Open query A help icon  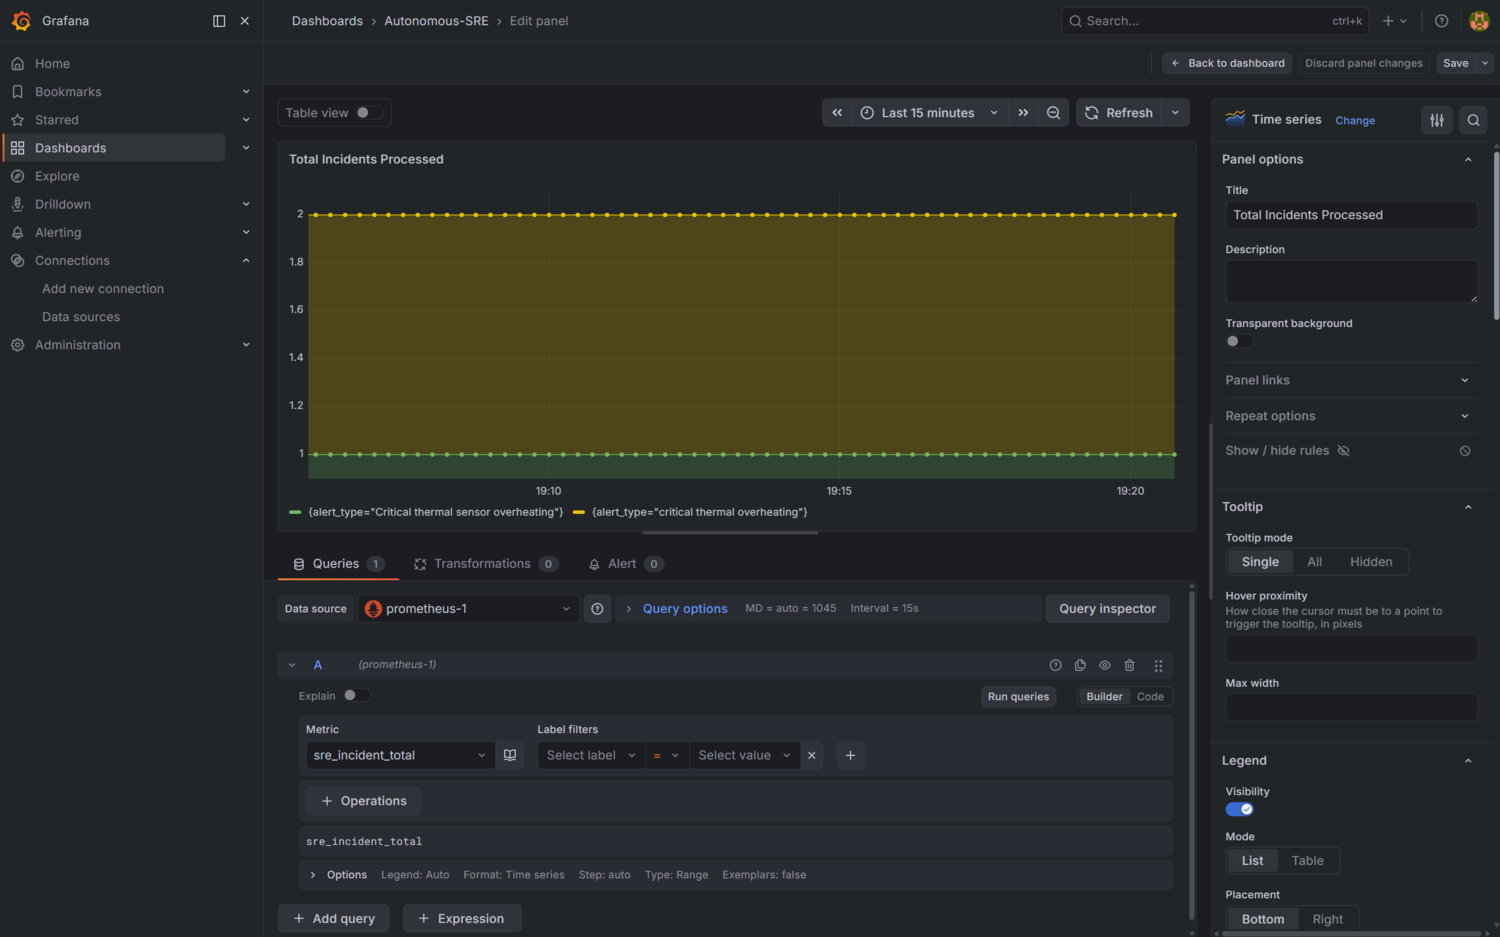(x=1055, y=665)
